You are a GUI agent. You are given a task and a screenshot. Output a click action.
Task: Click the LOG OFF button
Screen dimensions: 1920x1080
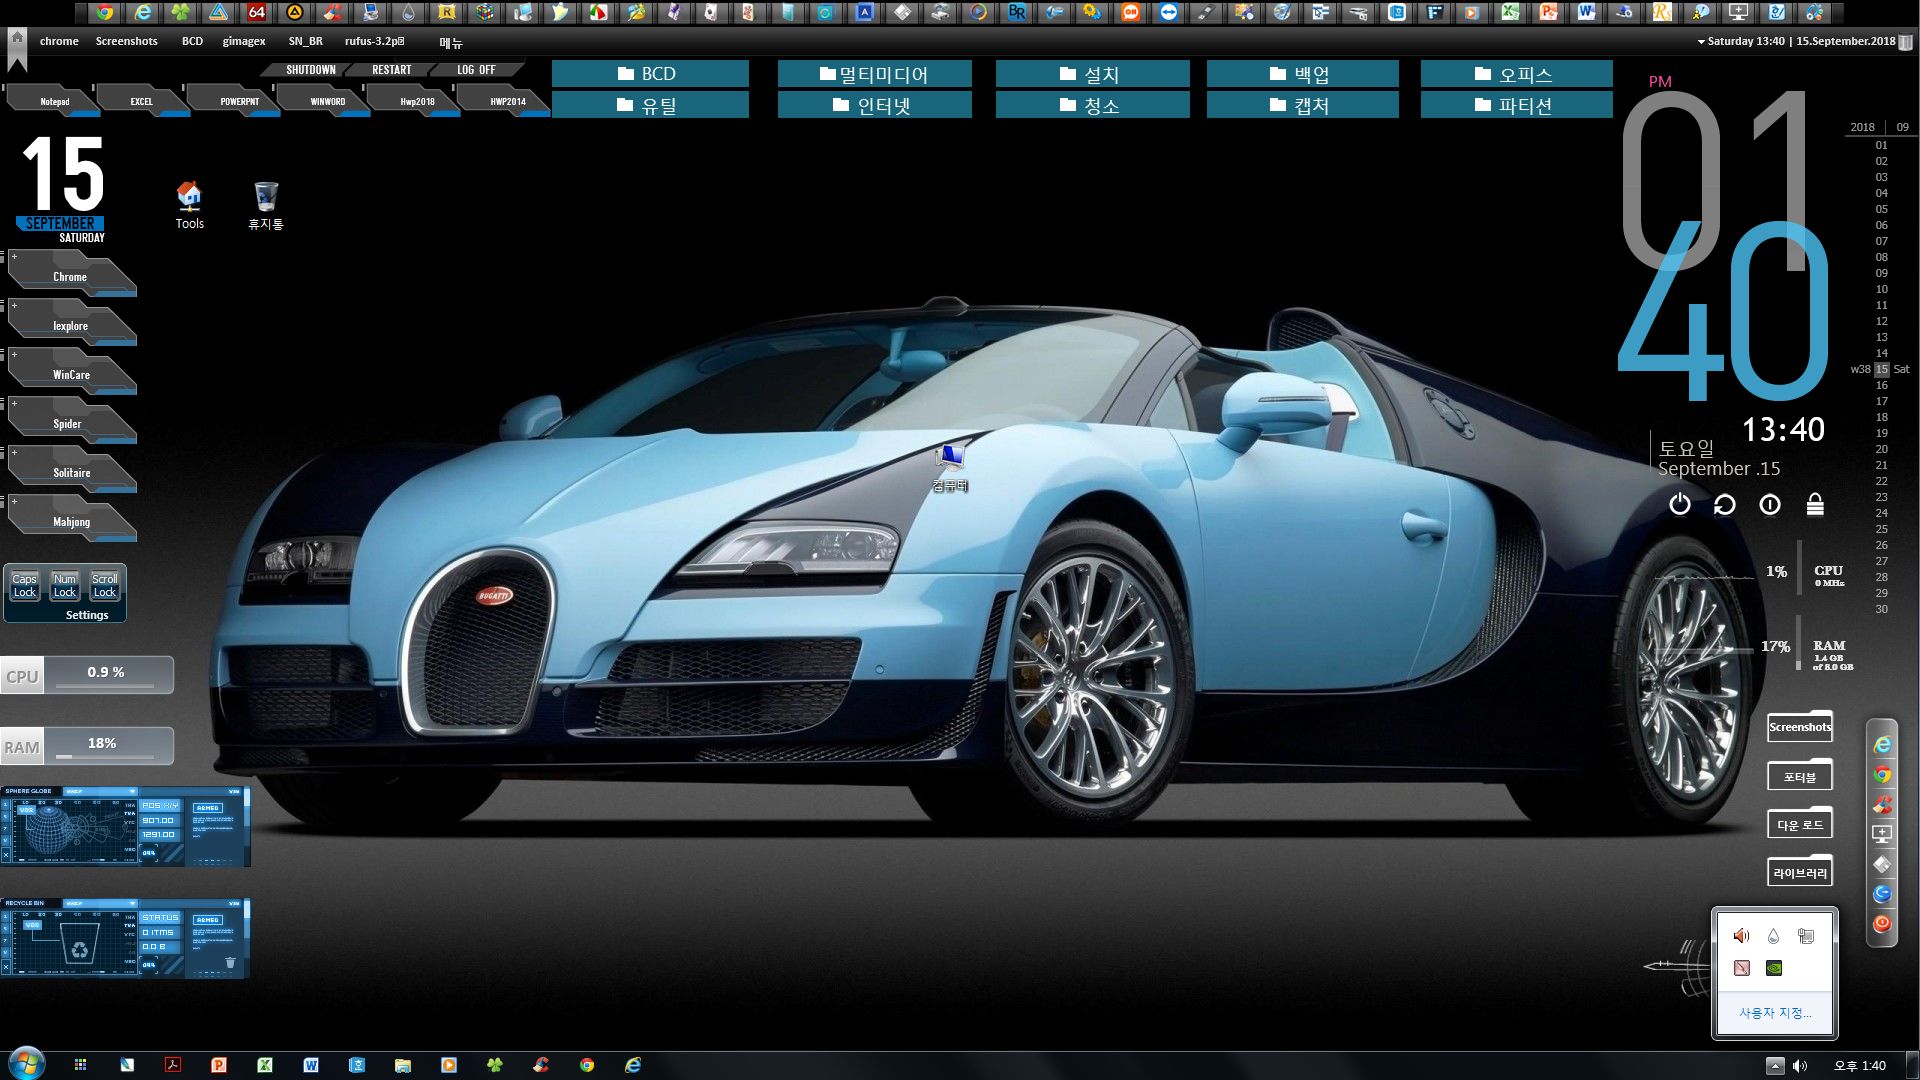point(476,70)
